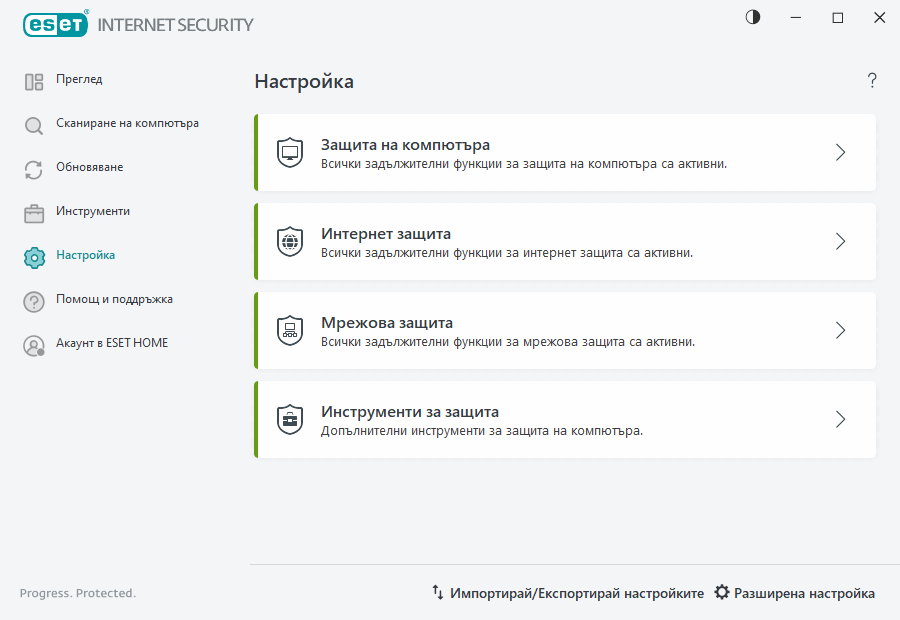900x620 pixels.
Task: Expand Инструменти за защита details arrow
Action: pyautogui.click(x=840, y=419)
